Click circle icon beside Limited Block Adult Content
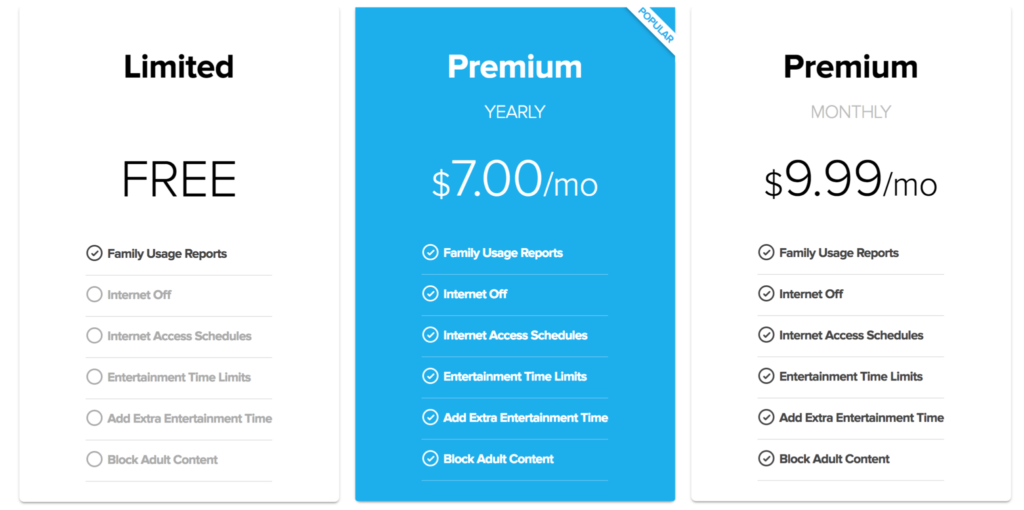 (94, 460)
